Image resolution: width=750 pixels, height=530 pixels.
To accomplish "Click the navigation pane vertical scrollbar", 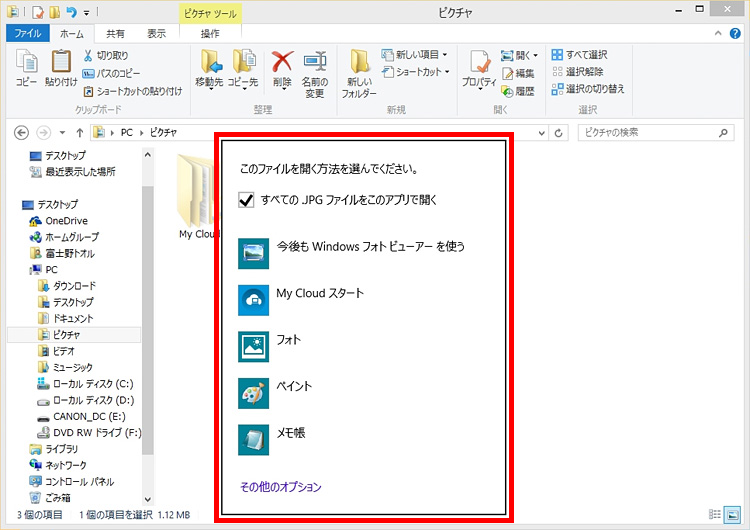I will [x=148, y=300].
